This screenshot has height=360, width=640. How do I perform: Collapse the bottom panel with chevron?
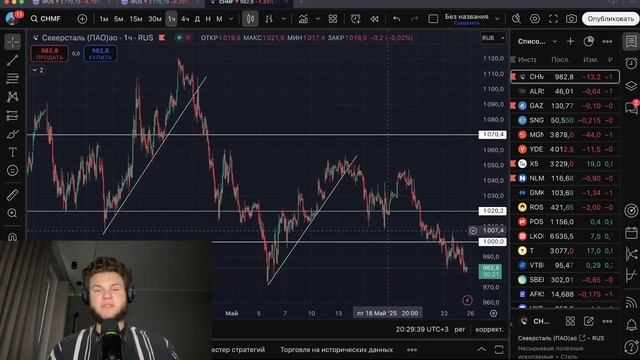(x=482, y=349)
